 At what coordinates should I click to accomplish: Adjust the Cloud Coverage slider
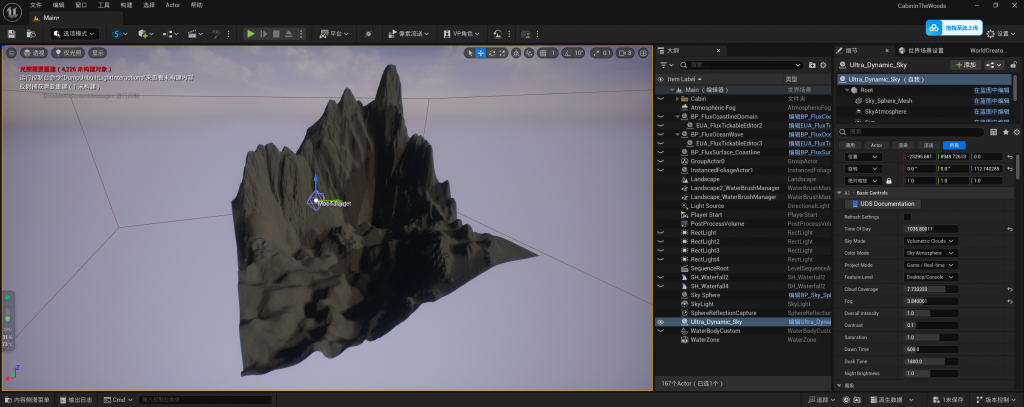pyautogui.click(x=930, y=289)
